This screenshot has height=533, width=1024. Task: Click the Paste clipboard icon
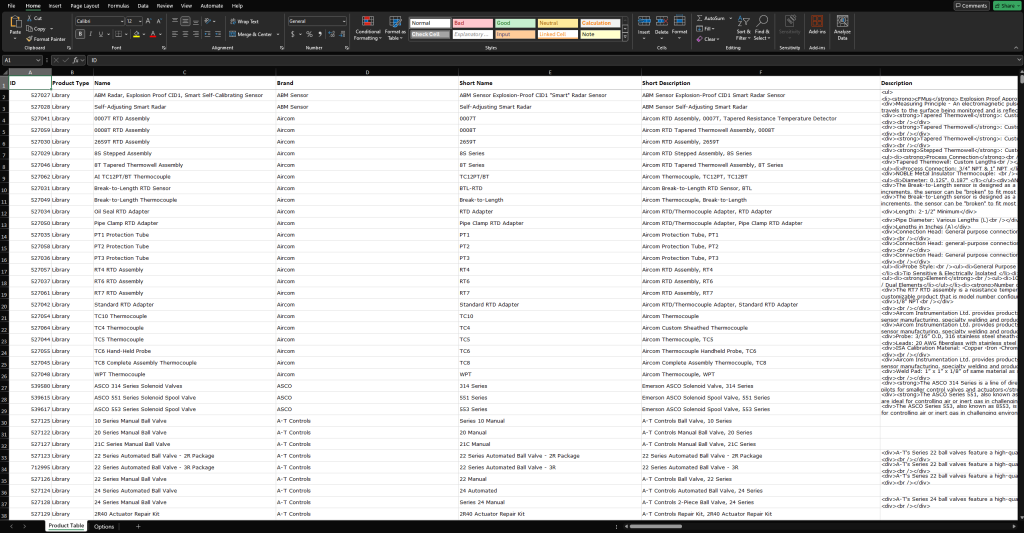15,24
